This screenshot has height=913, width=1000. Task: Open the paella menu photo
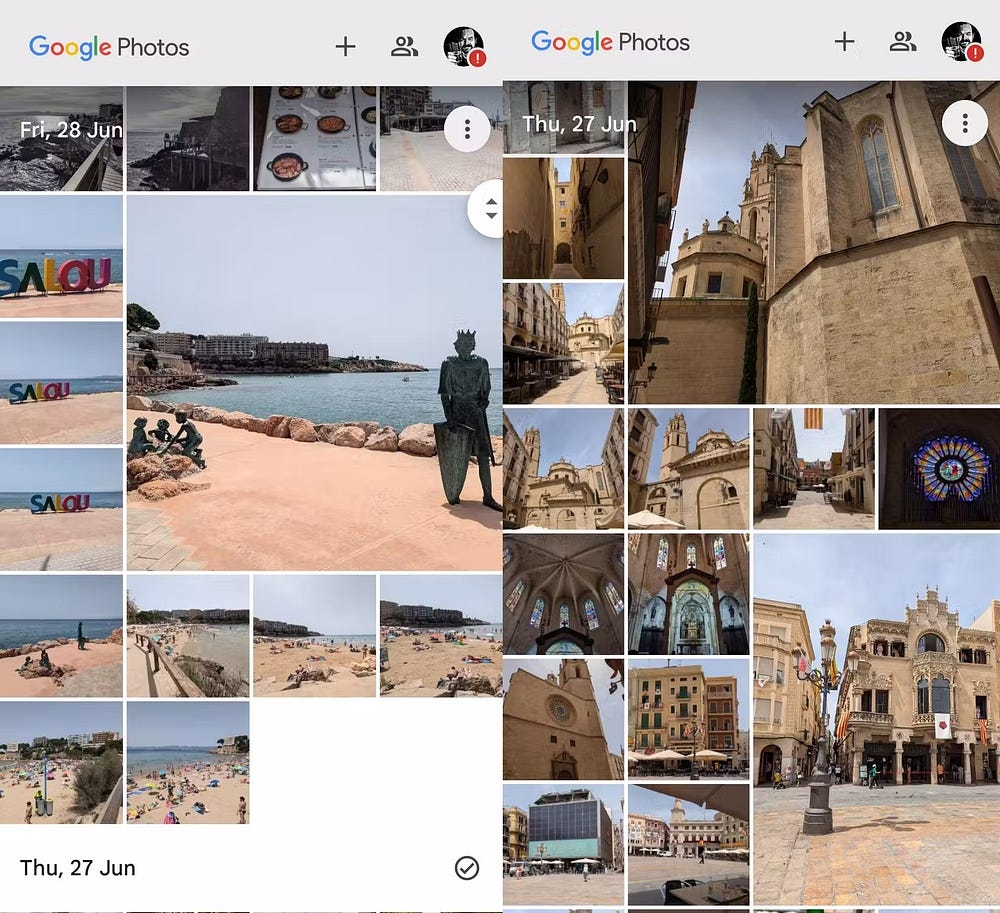[314, 138]
